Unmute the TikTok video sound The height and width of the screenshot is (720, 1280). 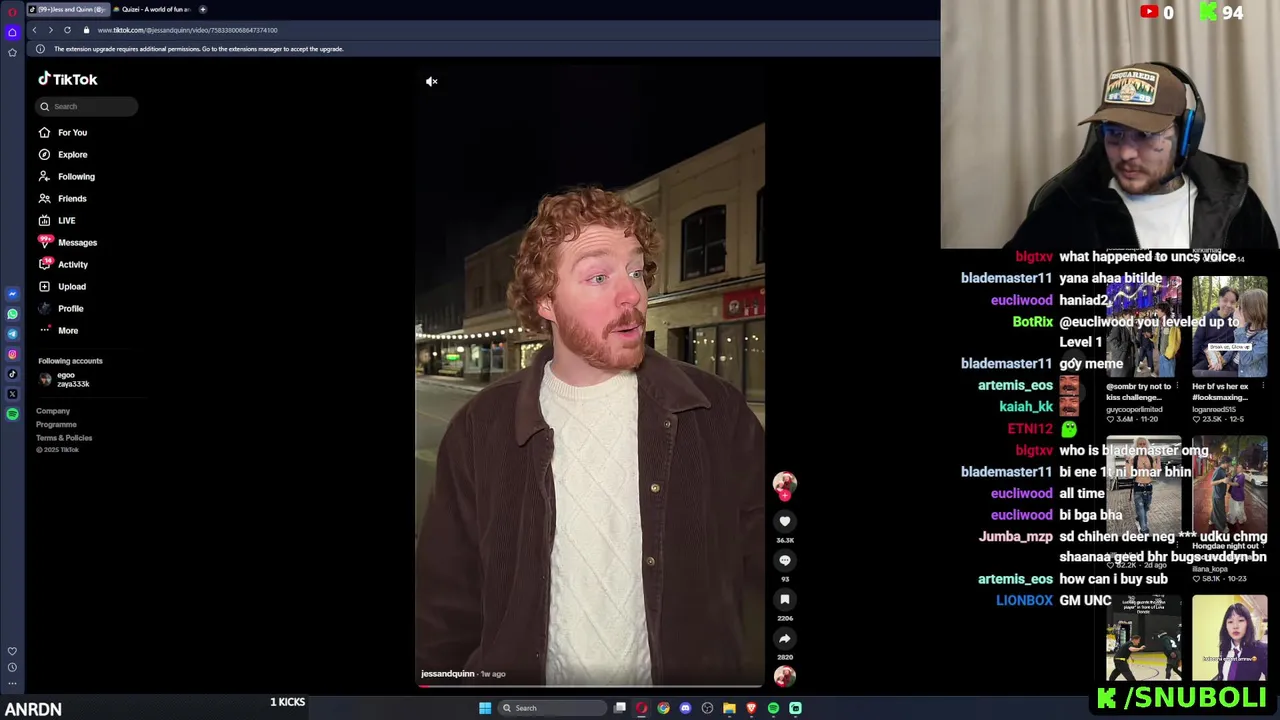431,81
